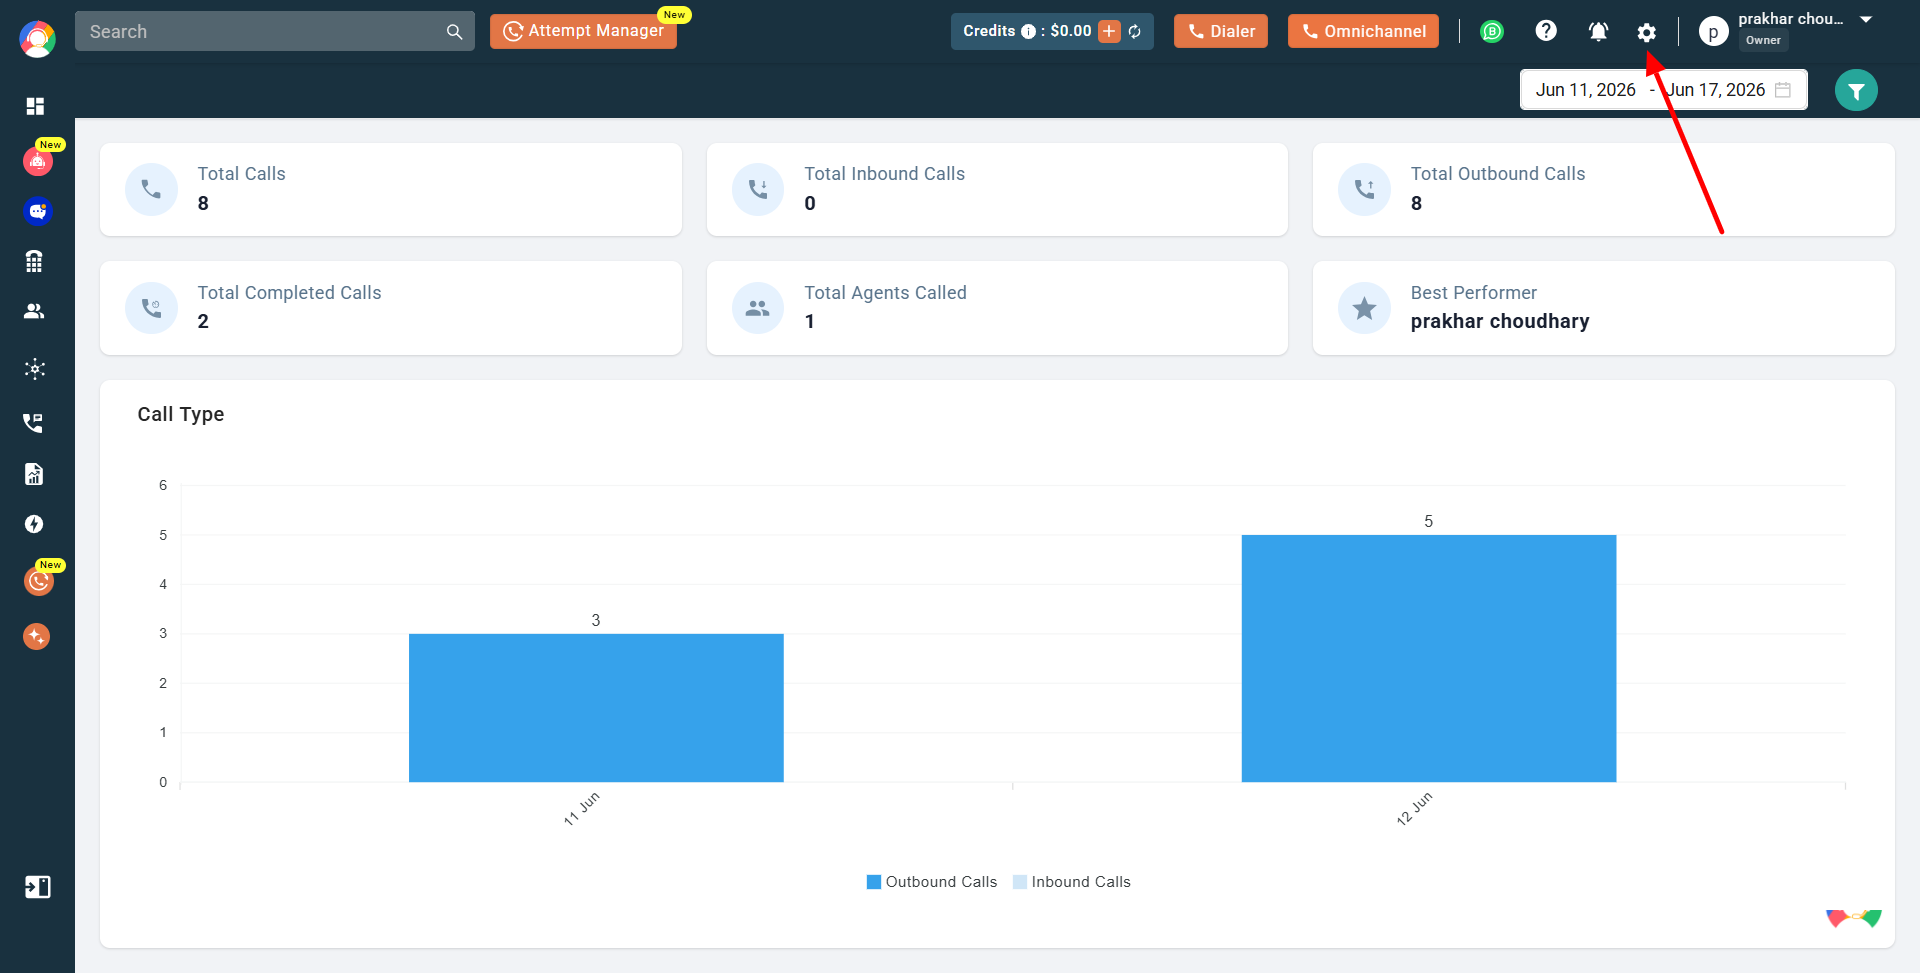Open the dial pad phone icon in sidebar
Viewport: 1920px width, 973px height.
(35, 261)
